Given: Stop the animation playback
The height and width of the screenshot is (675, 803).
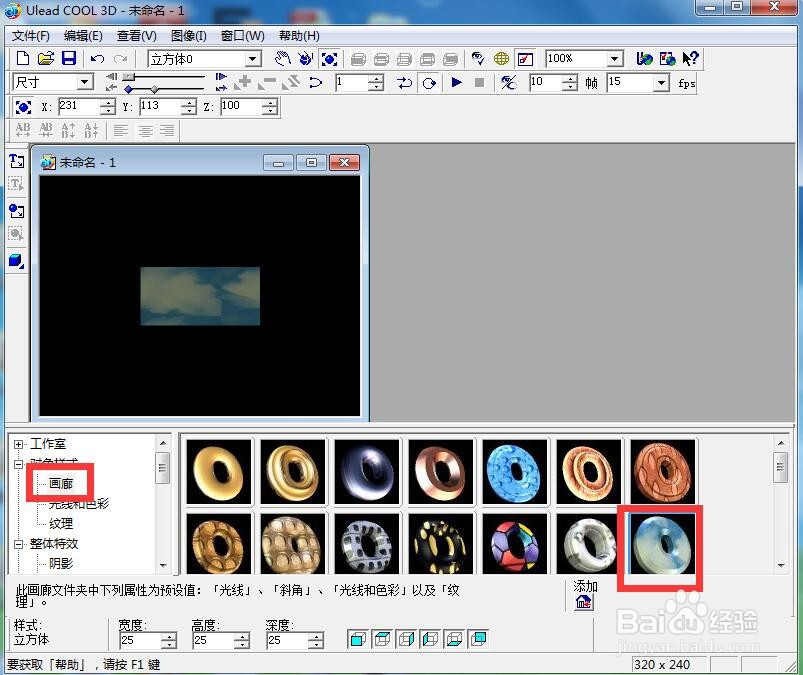Looking at the screenshot, I should click(x=479, y=82).
